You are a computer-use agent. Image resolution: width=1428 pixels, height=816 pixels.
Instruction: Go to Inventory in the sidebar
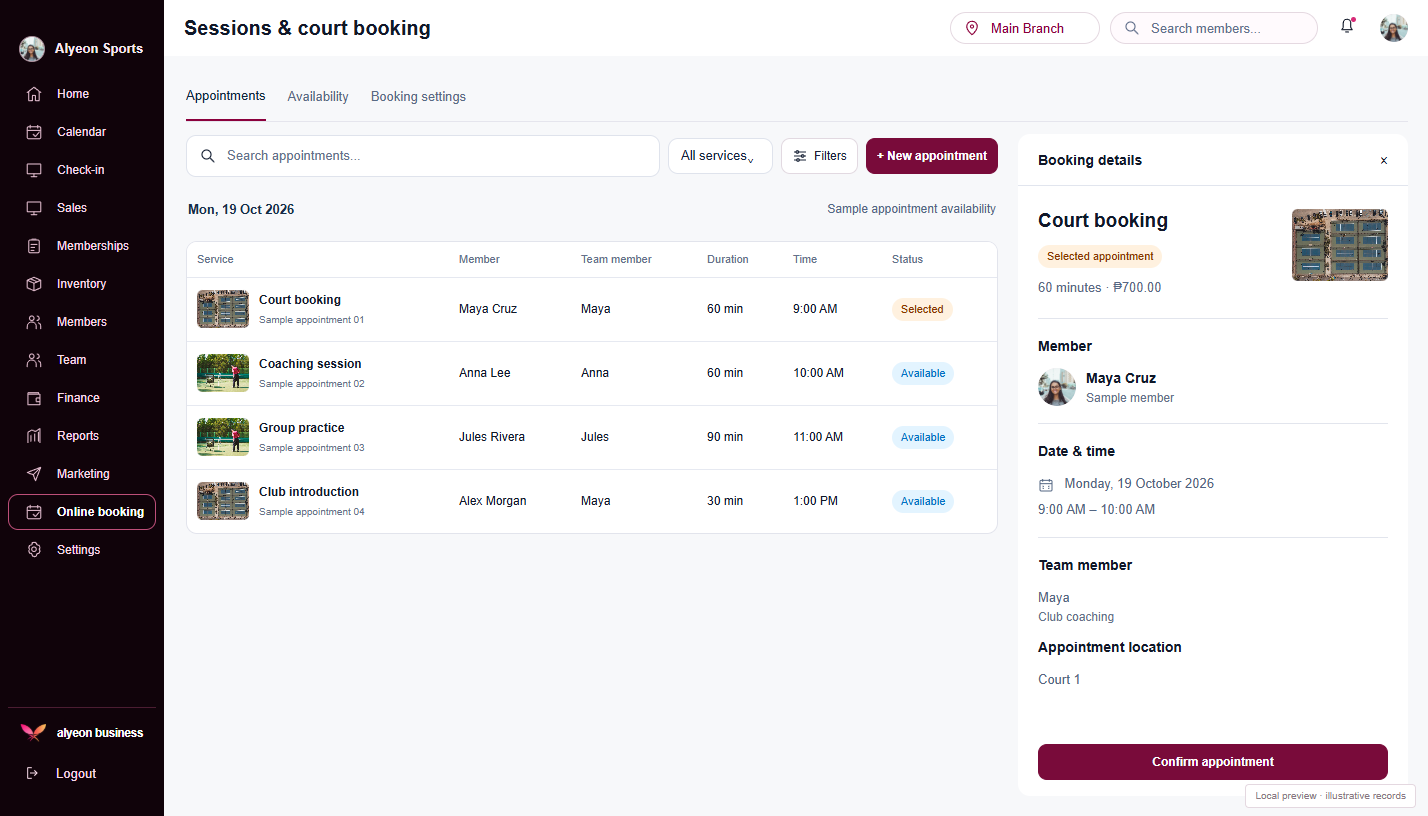82,284
